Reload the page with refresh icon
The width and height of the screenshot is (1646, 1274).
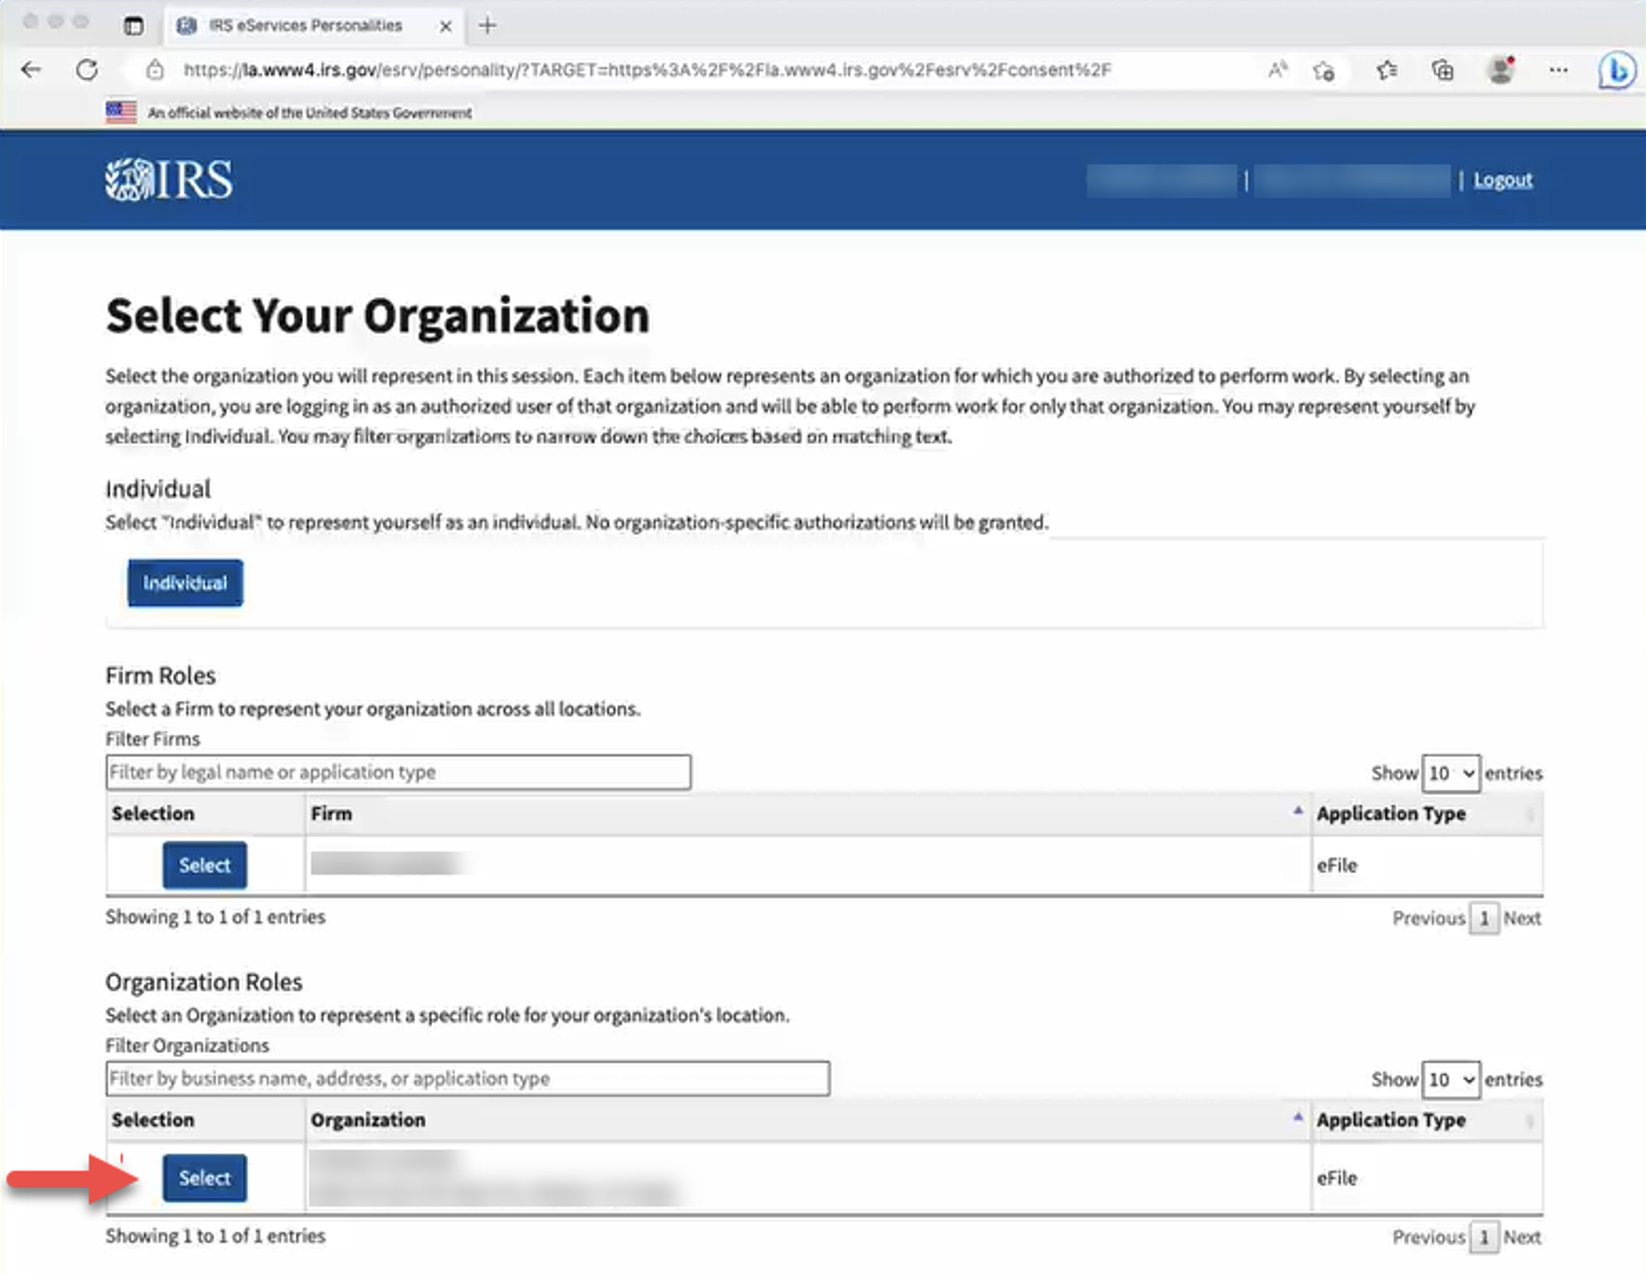point(87,70)
